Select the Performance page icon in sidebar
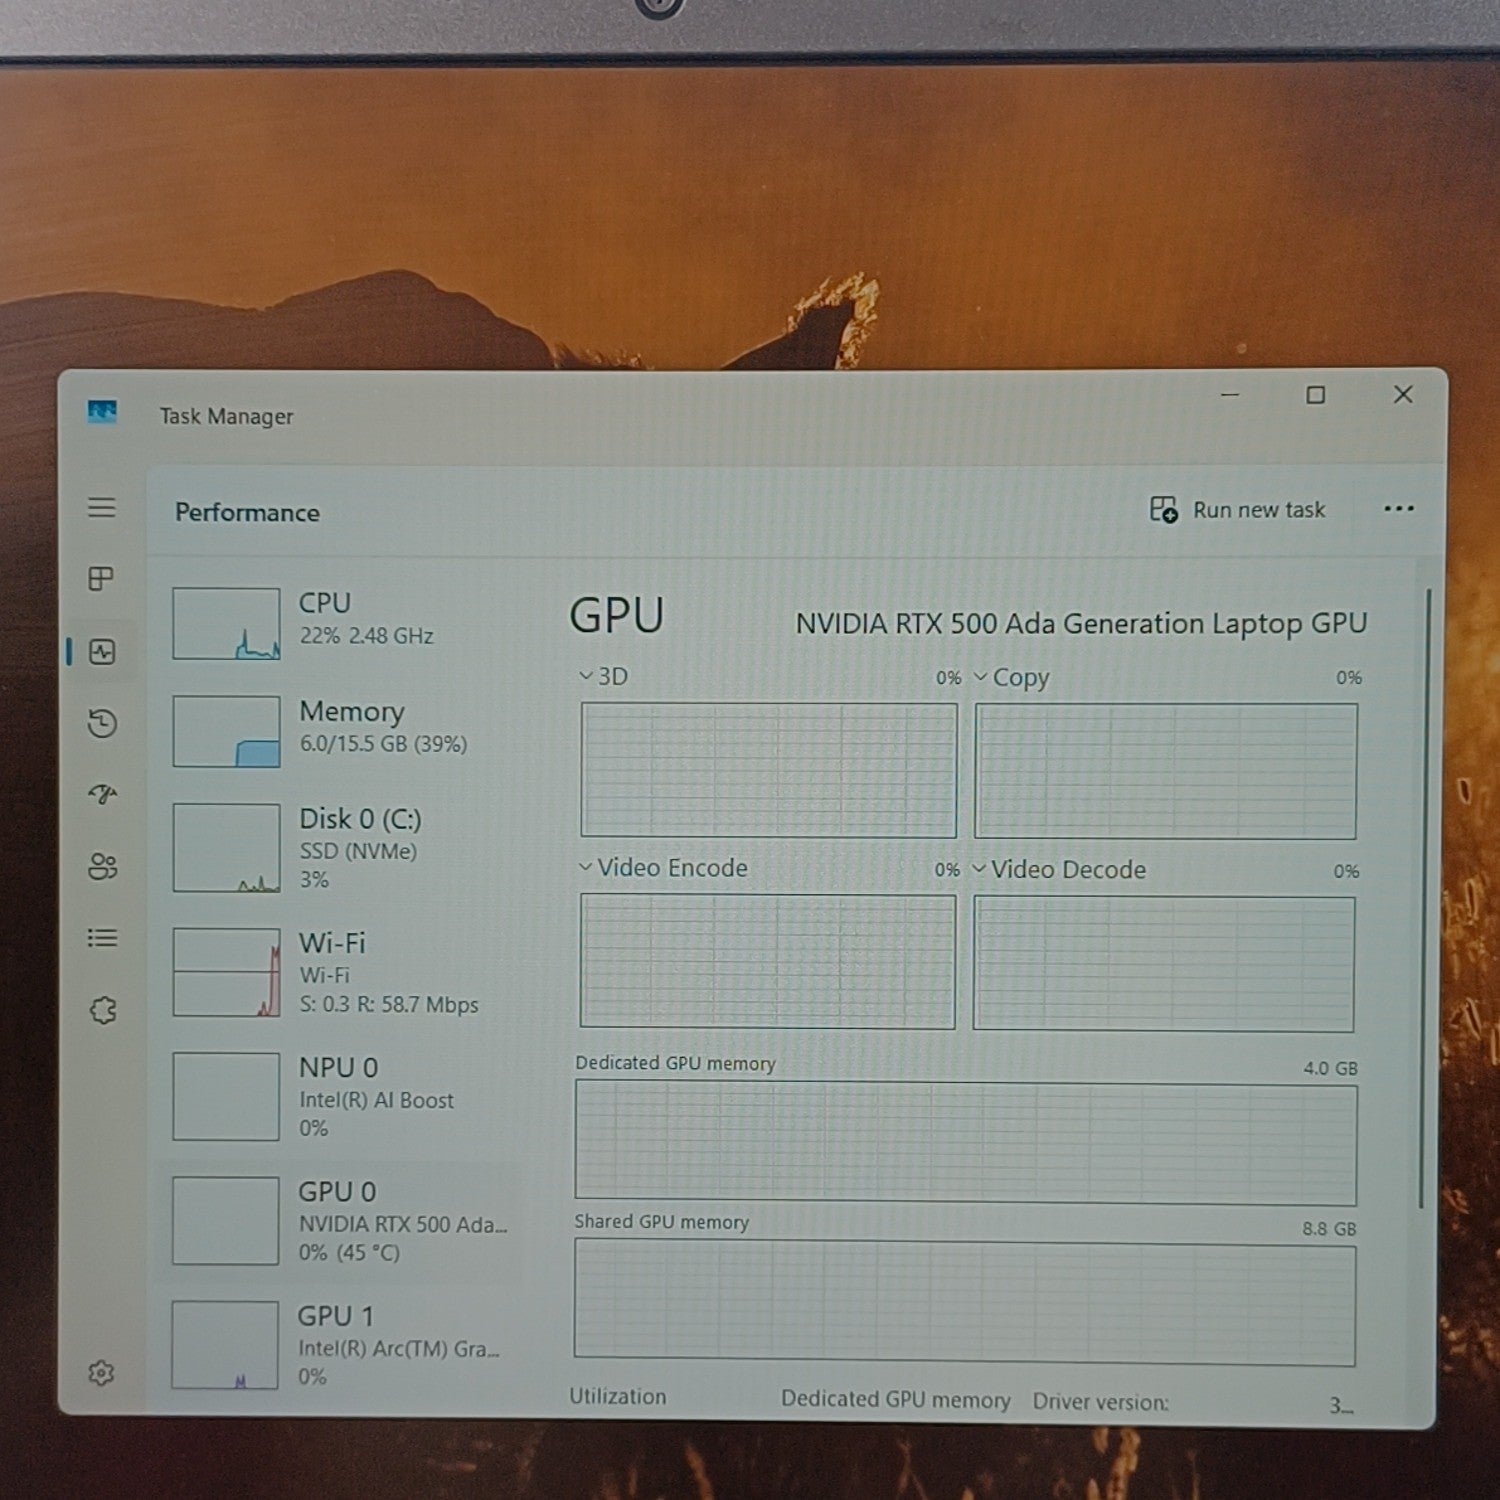The image size is (1500, 1500). [x=102, y=652]
